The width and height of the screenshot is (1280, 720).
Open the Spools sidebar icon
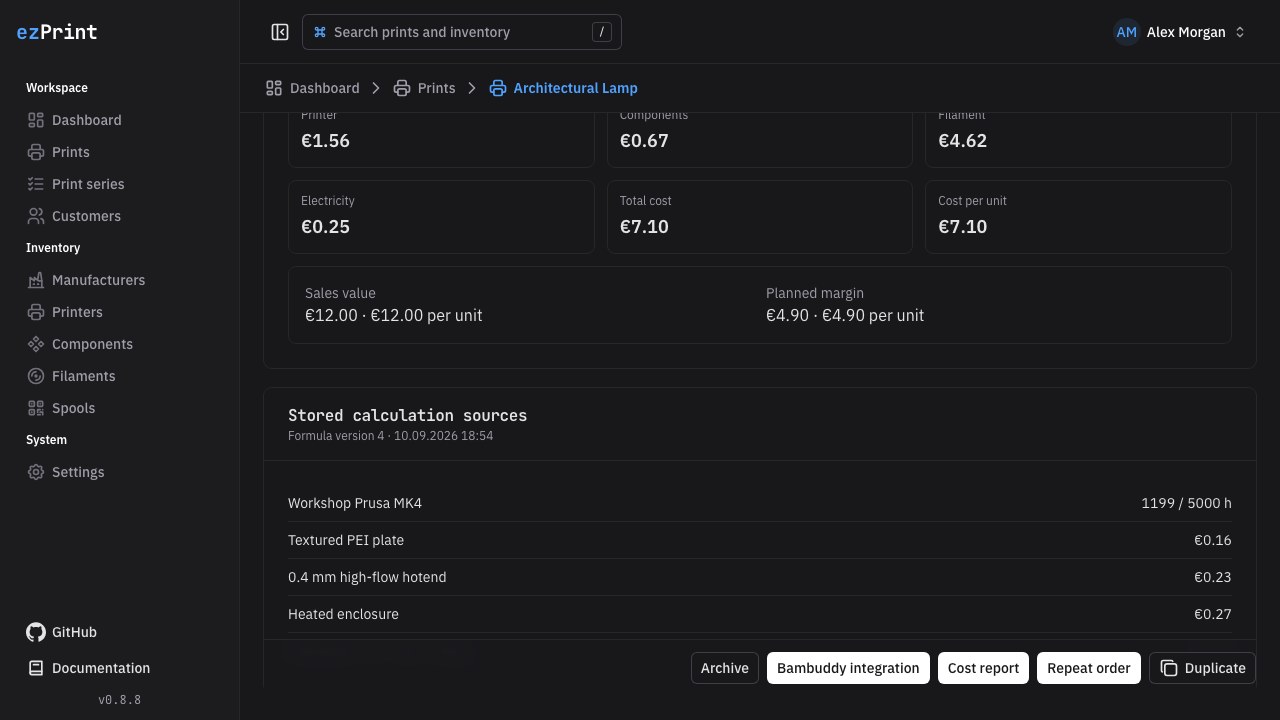point(36,408)
